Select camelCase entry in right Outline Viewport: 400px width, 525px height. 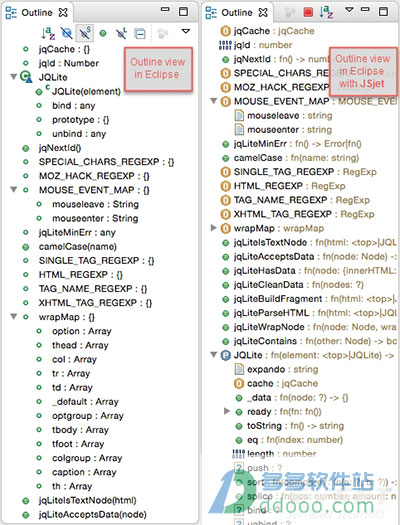pyautogui.click(x=258, y=158)
